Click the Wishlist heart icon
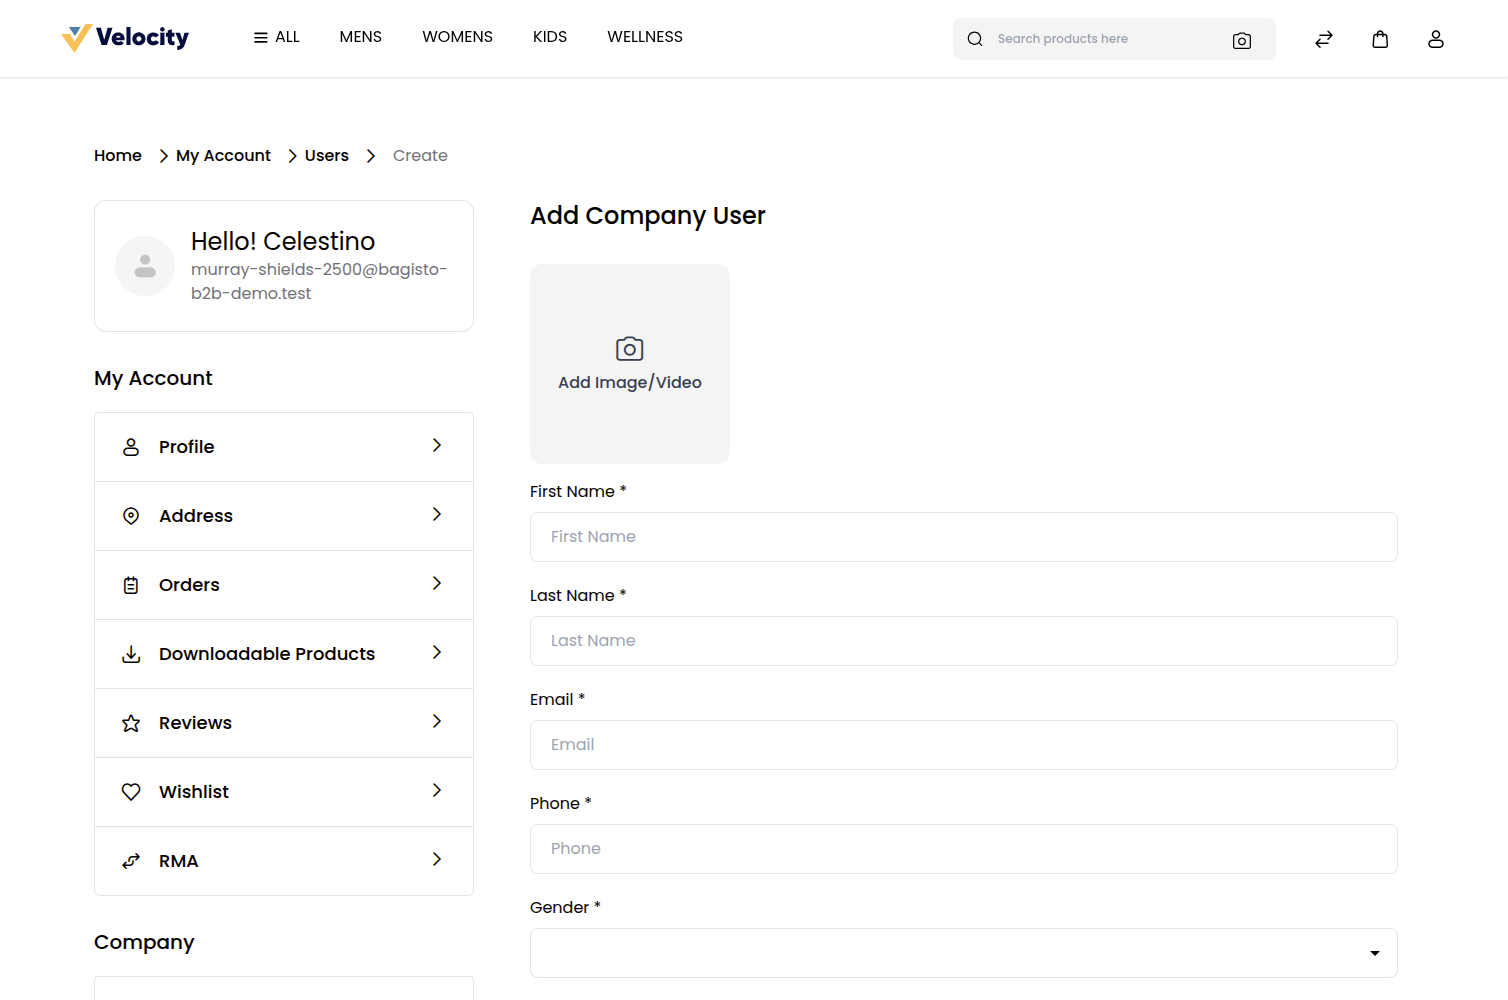The image size is (1508, 1000). (x=131, y=792)
